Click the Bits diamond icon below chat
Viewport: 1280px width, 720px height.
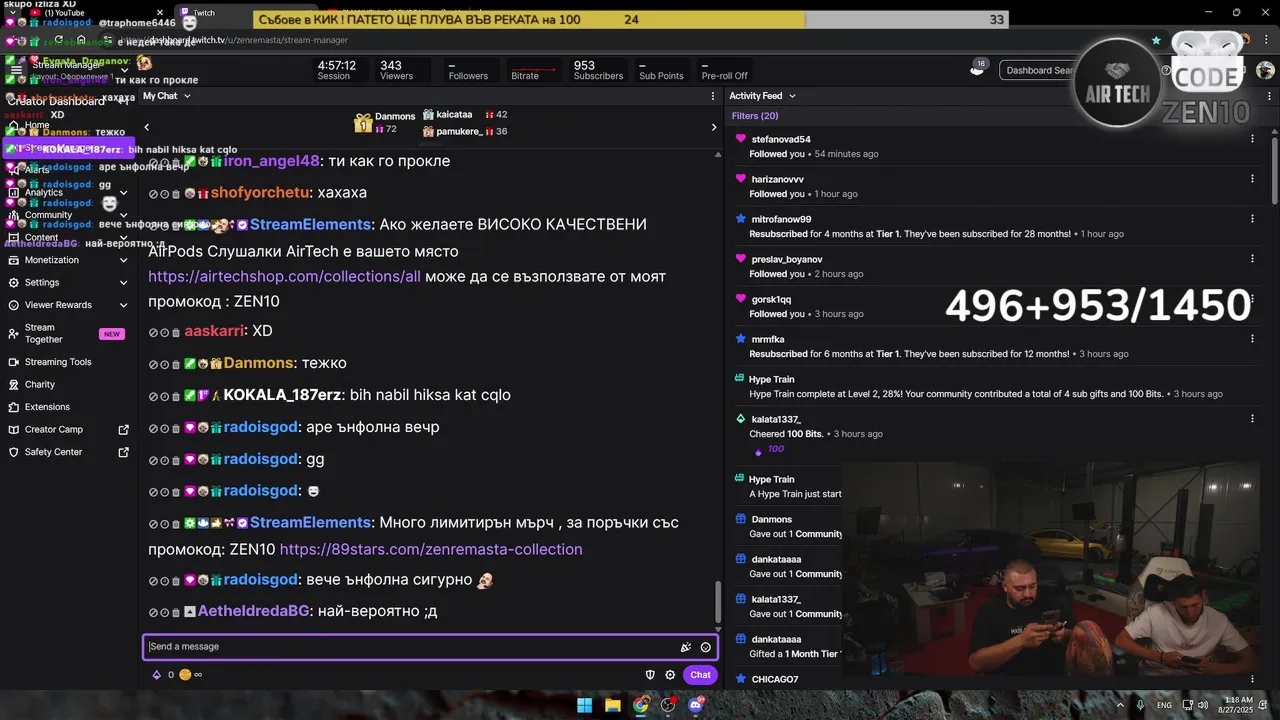(x=156, y=675)
